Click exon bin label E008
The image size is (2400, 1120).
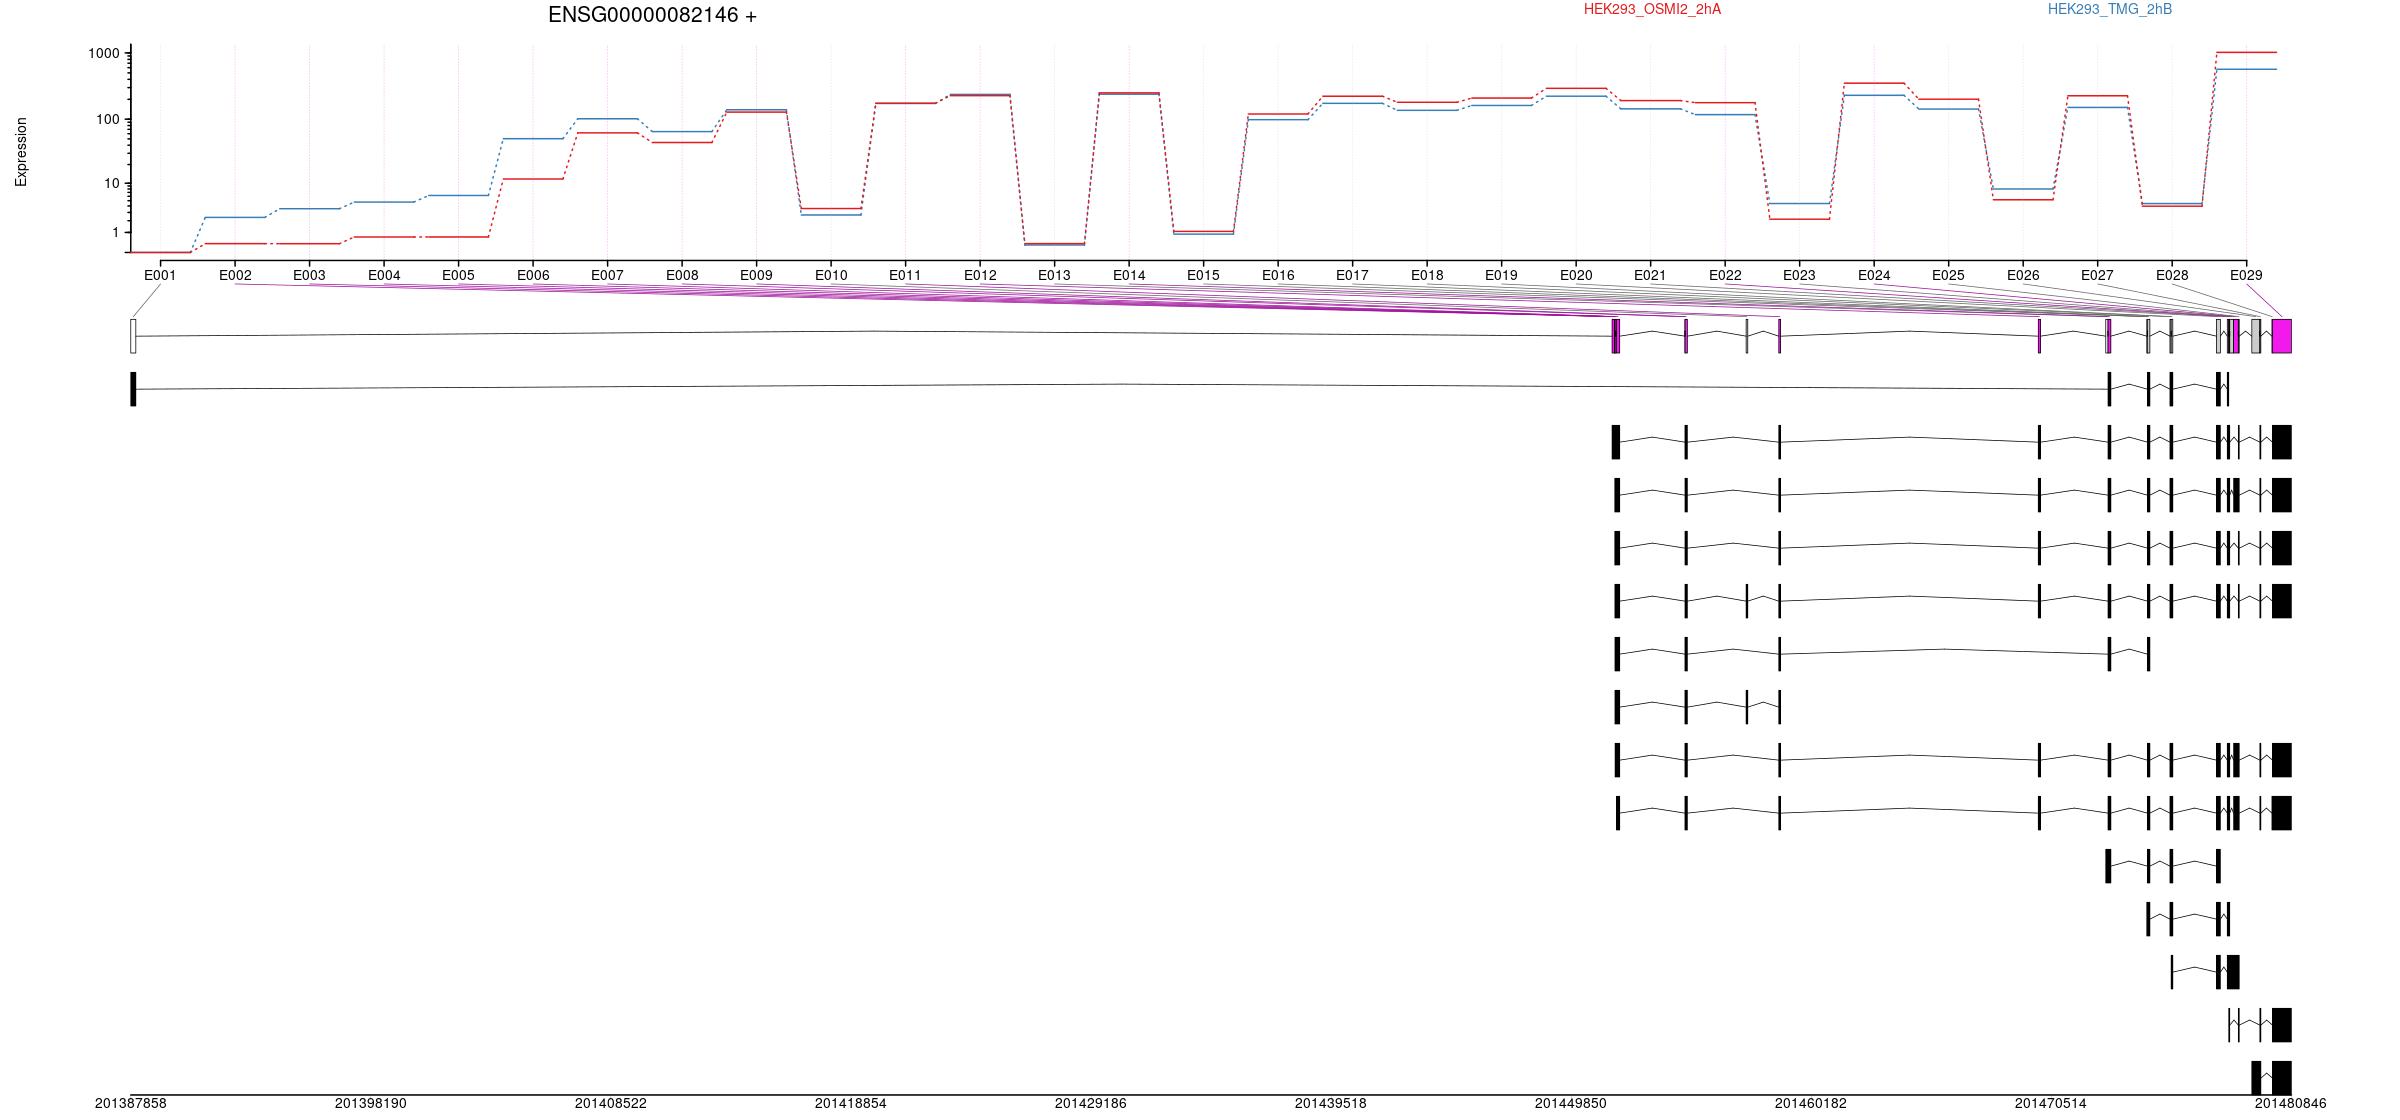[682, 275]
